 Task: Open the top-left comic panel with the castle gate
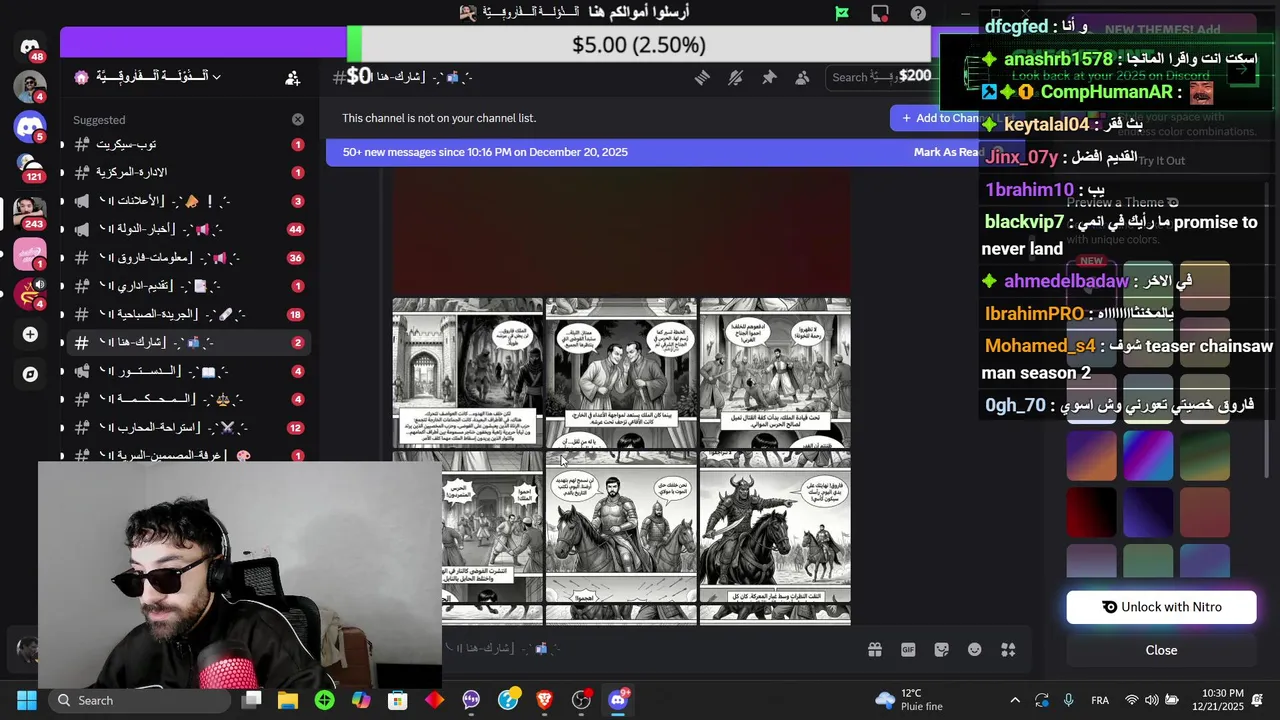pos(467,373)
